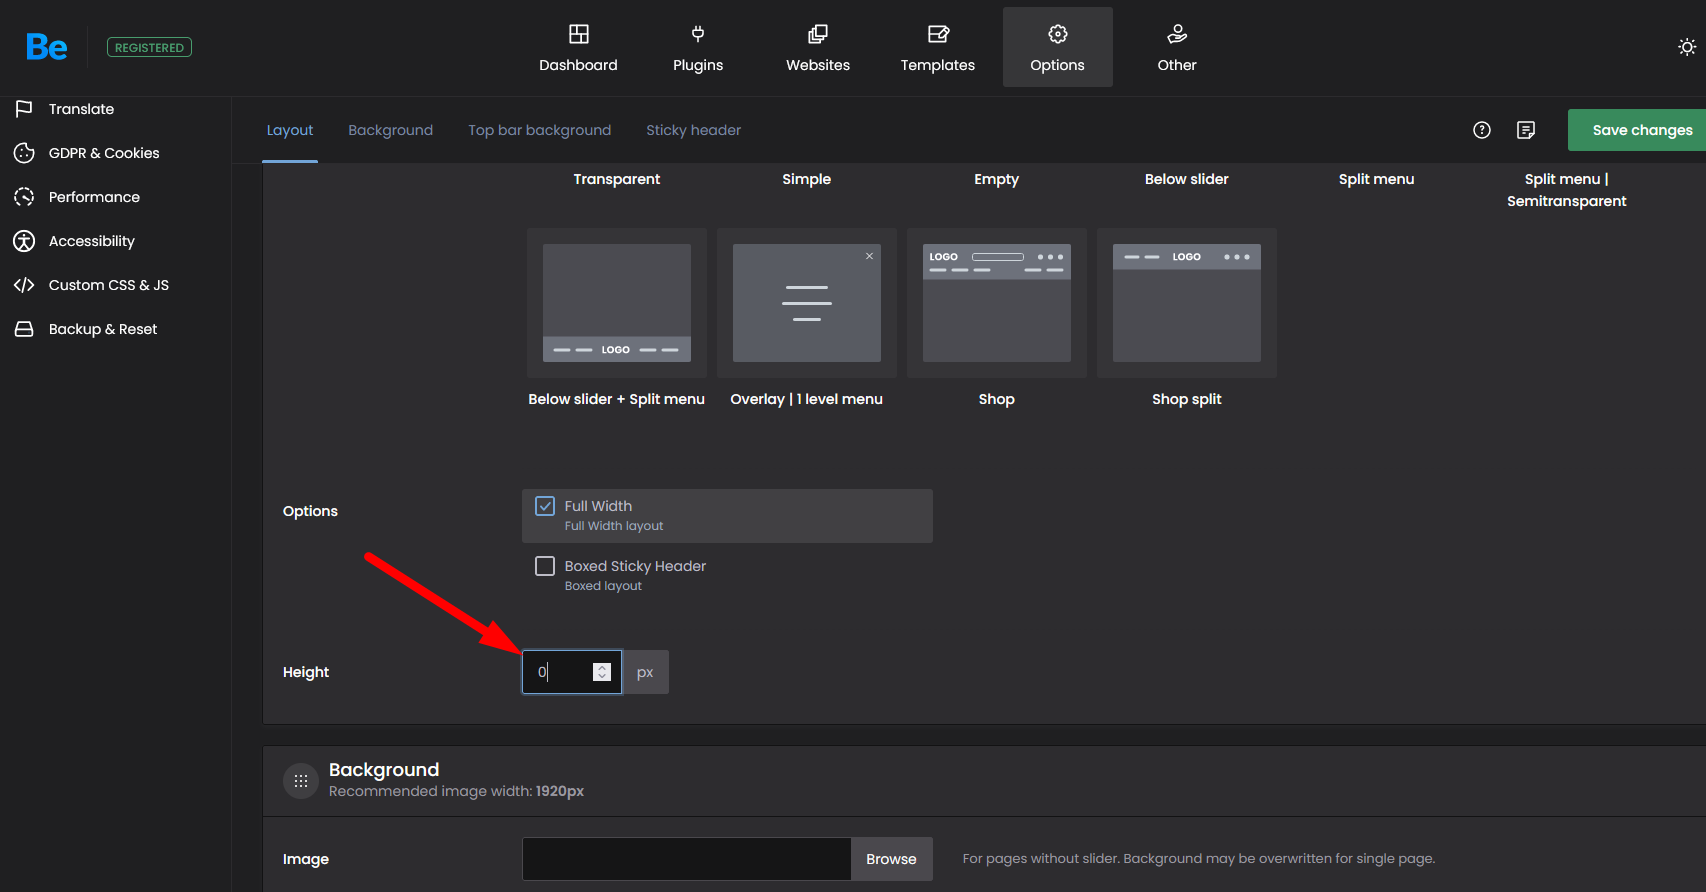This screenshot has height=892, width=1706.
Task: Switch to Sticky header tab
Action: (x=694, y=130)
